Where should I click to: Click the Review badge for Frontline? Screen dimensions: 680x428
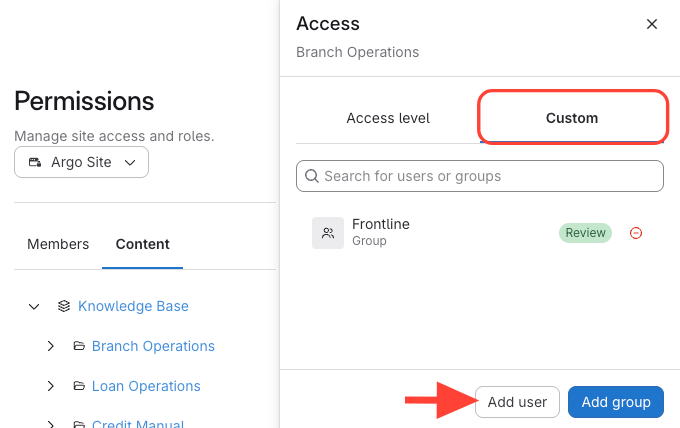[x=585, y=233]
